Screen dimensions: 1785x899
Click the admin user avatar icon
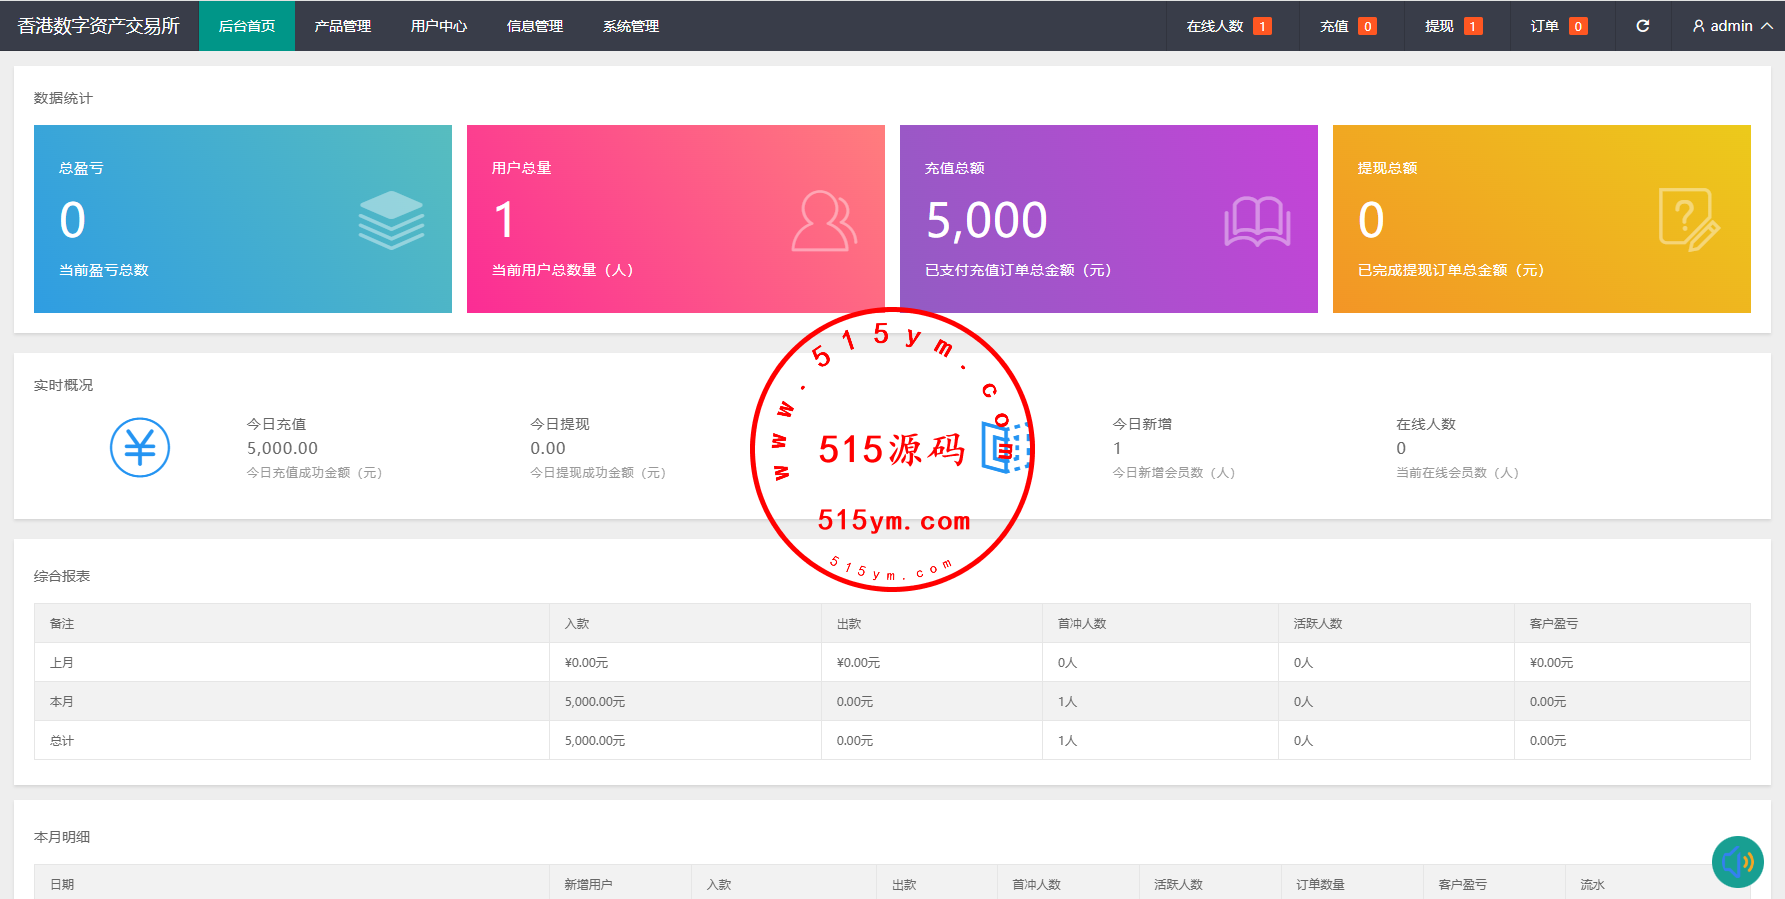point(1698,26)
